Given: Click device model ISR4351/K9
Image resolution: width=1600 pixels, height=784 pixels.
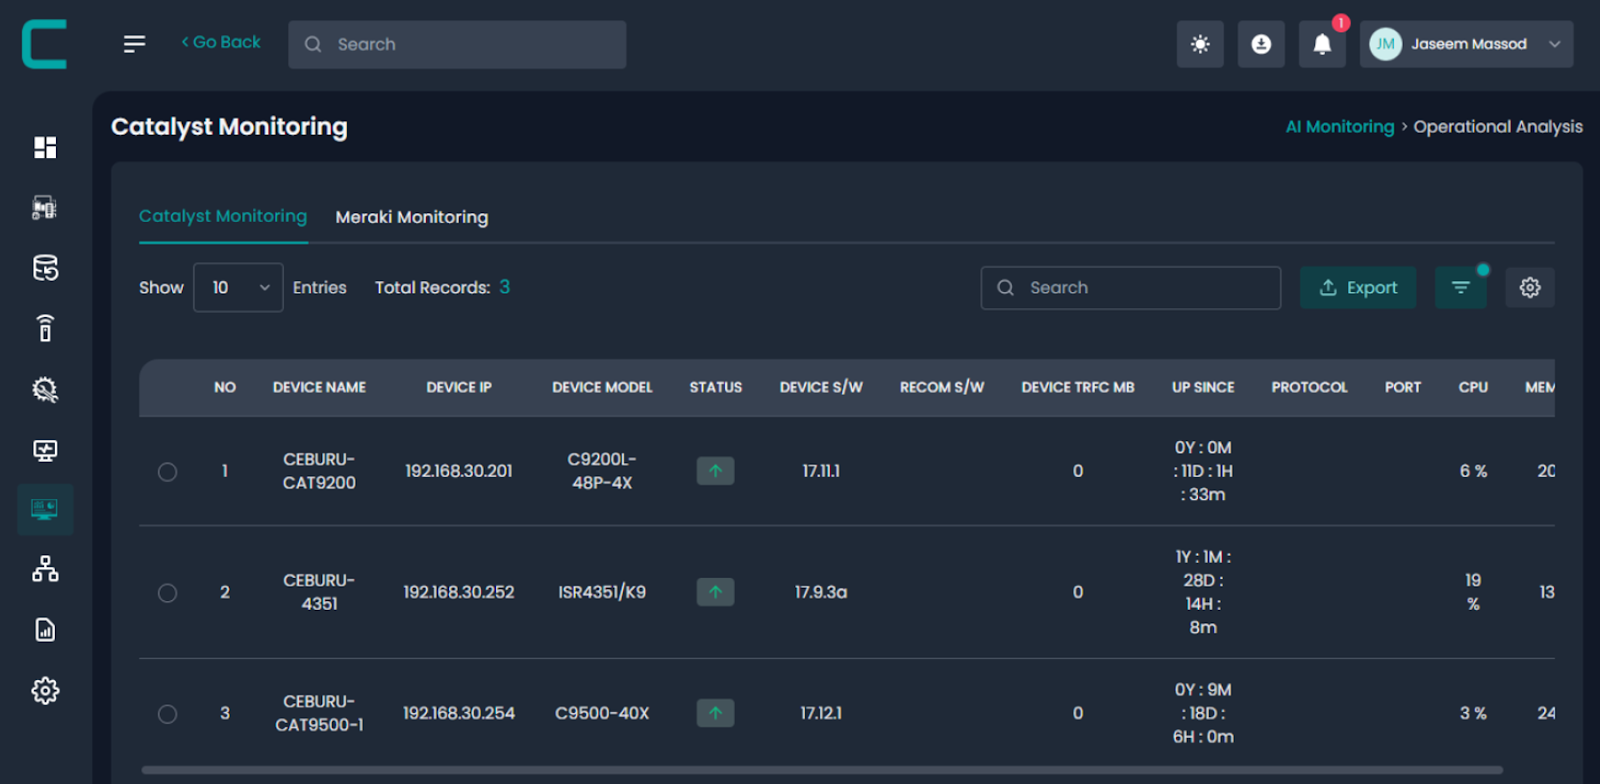Looking at the screenshot, I should coord(602,592).
